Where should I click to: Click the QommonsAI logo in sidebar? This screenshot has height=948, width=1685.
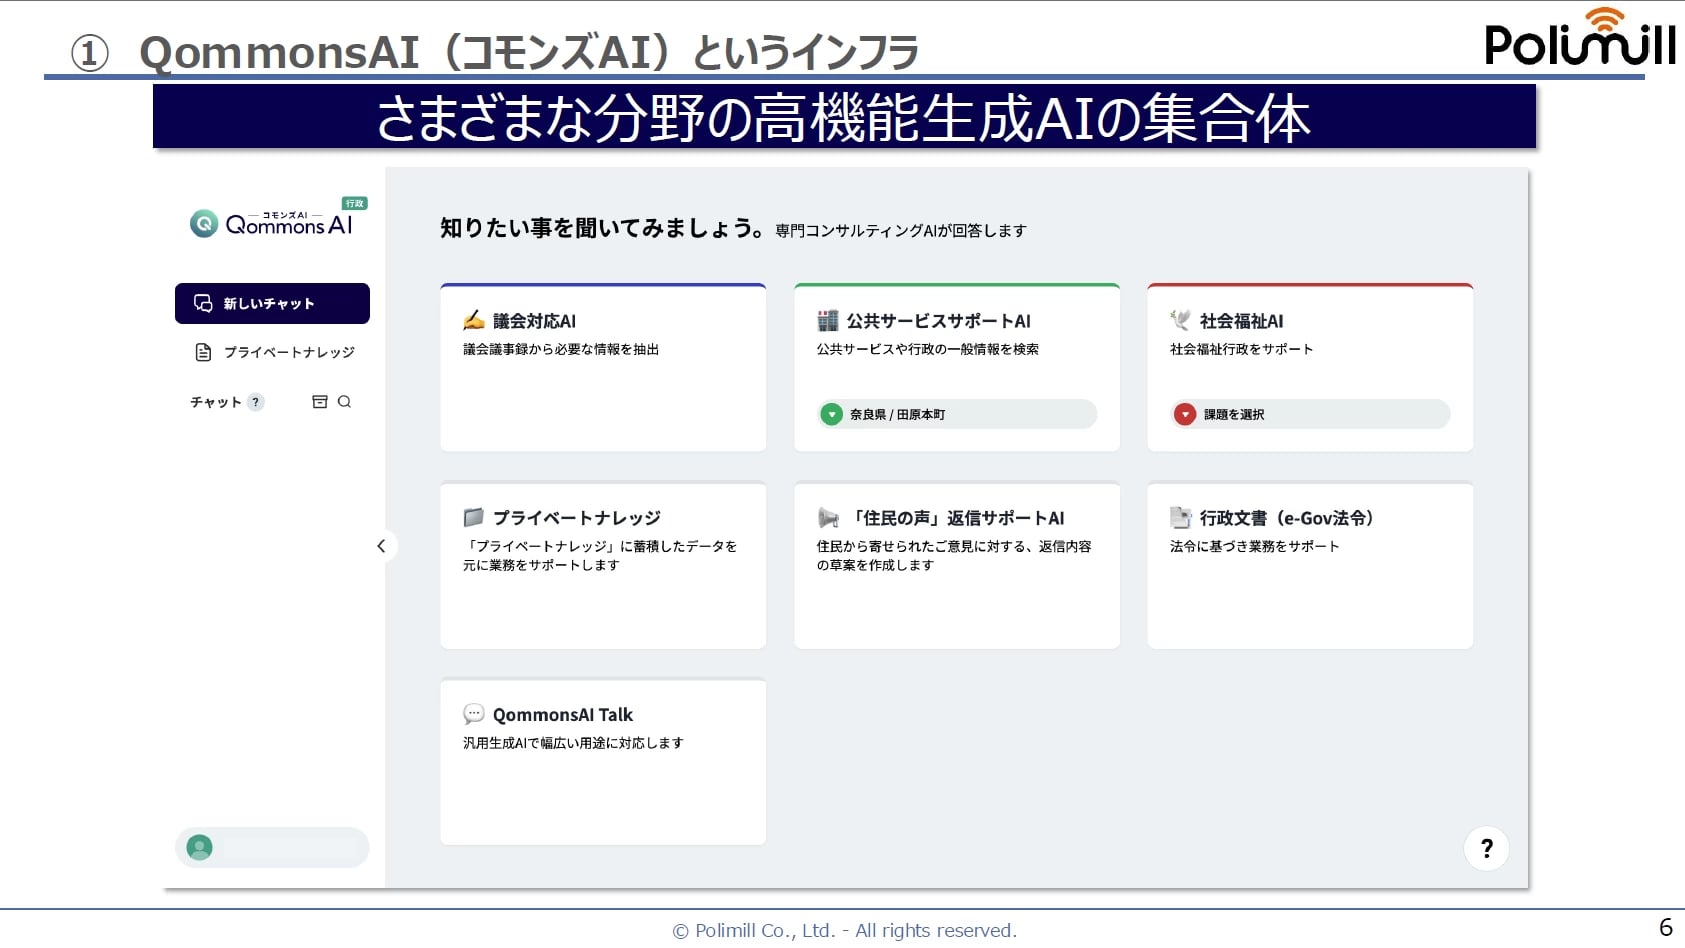[x=272, y=223]
